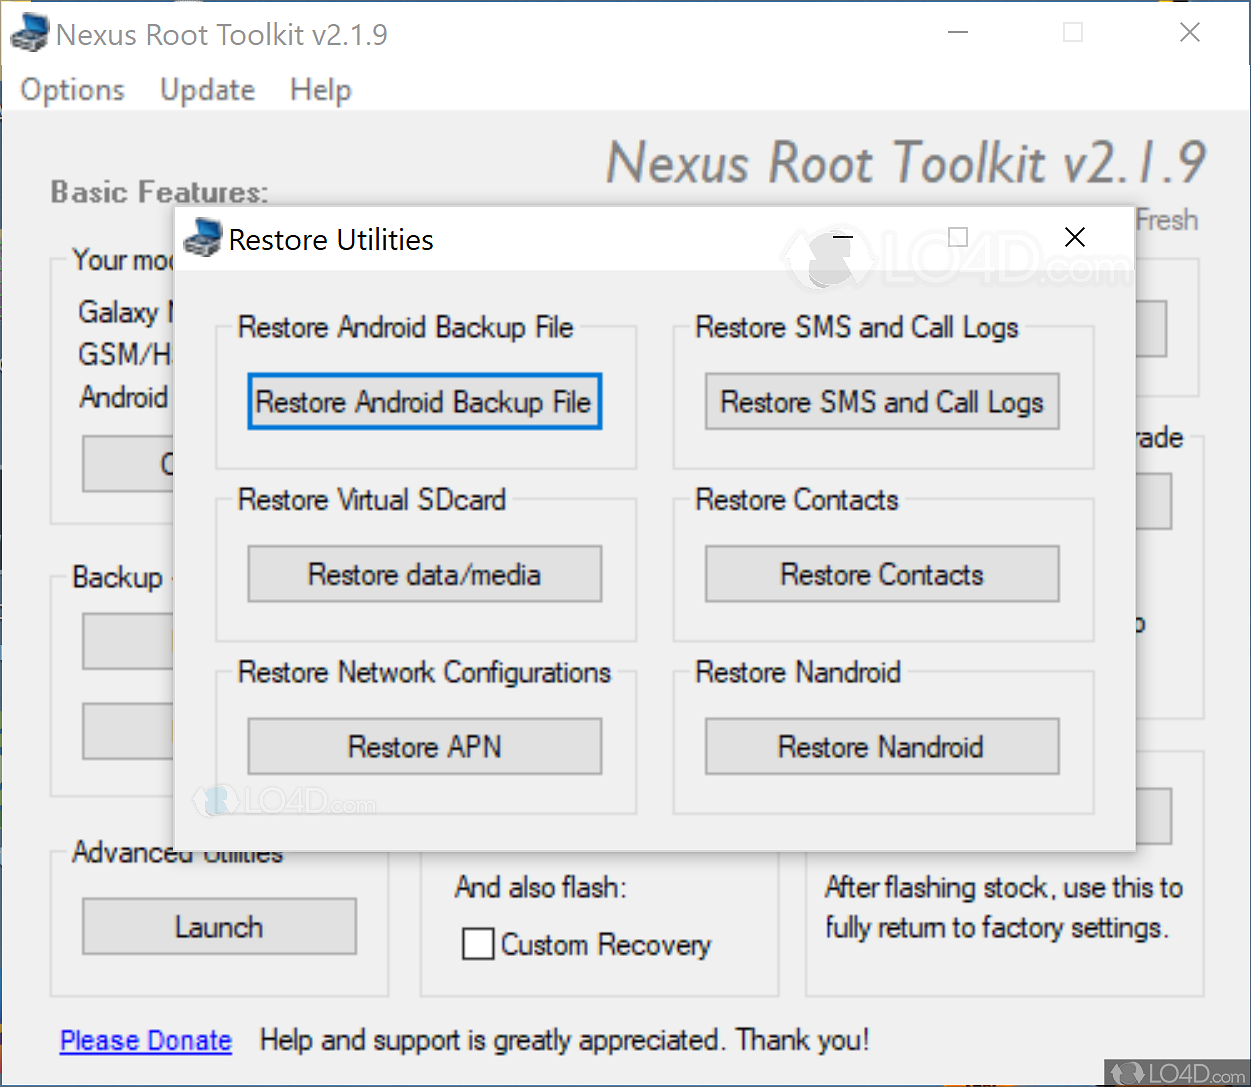Click the Restore Contacts group label

click(x=797, y=499)
